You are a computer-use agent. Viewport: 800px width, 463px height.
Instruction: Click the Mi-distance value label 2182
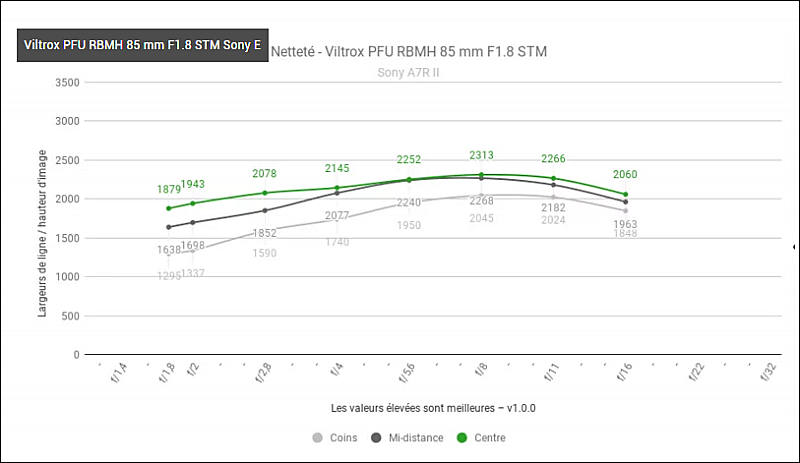coord(553,208)
